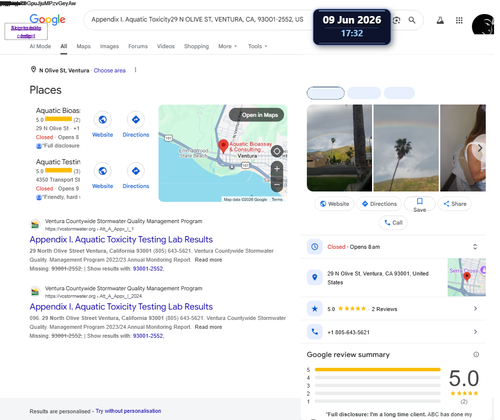This screenshot has width=500, height=420.
Task: Open Website icon for Aquatic Bioassay listing
Action: point(103,120)
